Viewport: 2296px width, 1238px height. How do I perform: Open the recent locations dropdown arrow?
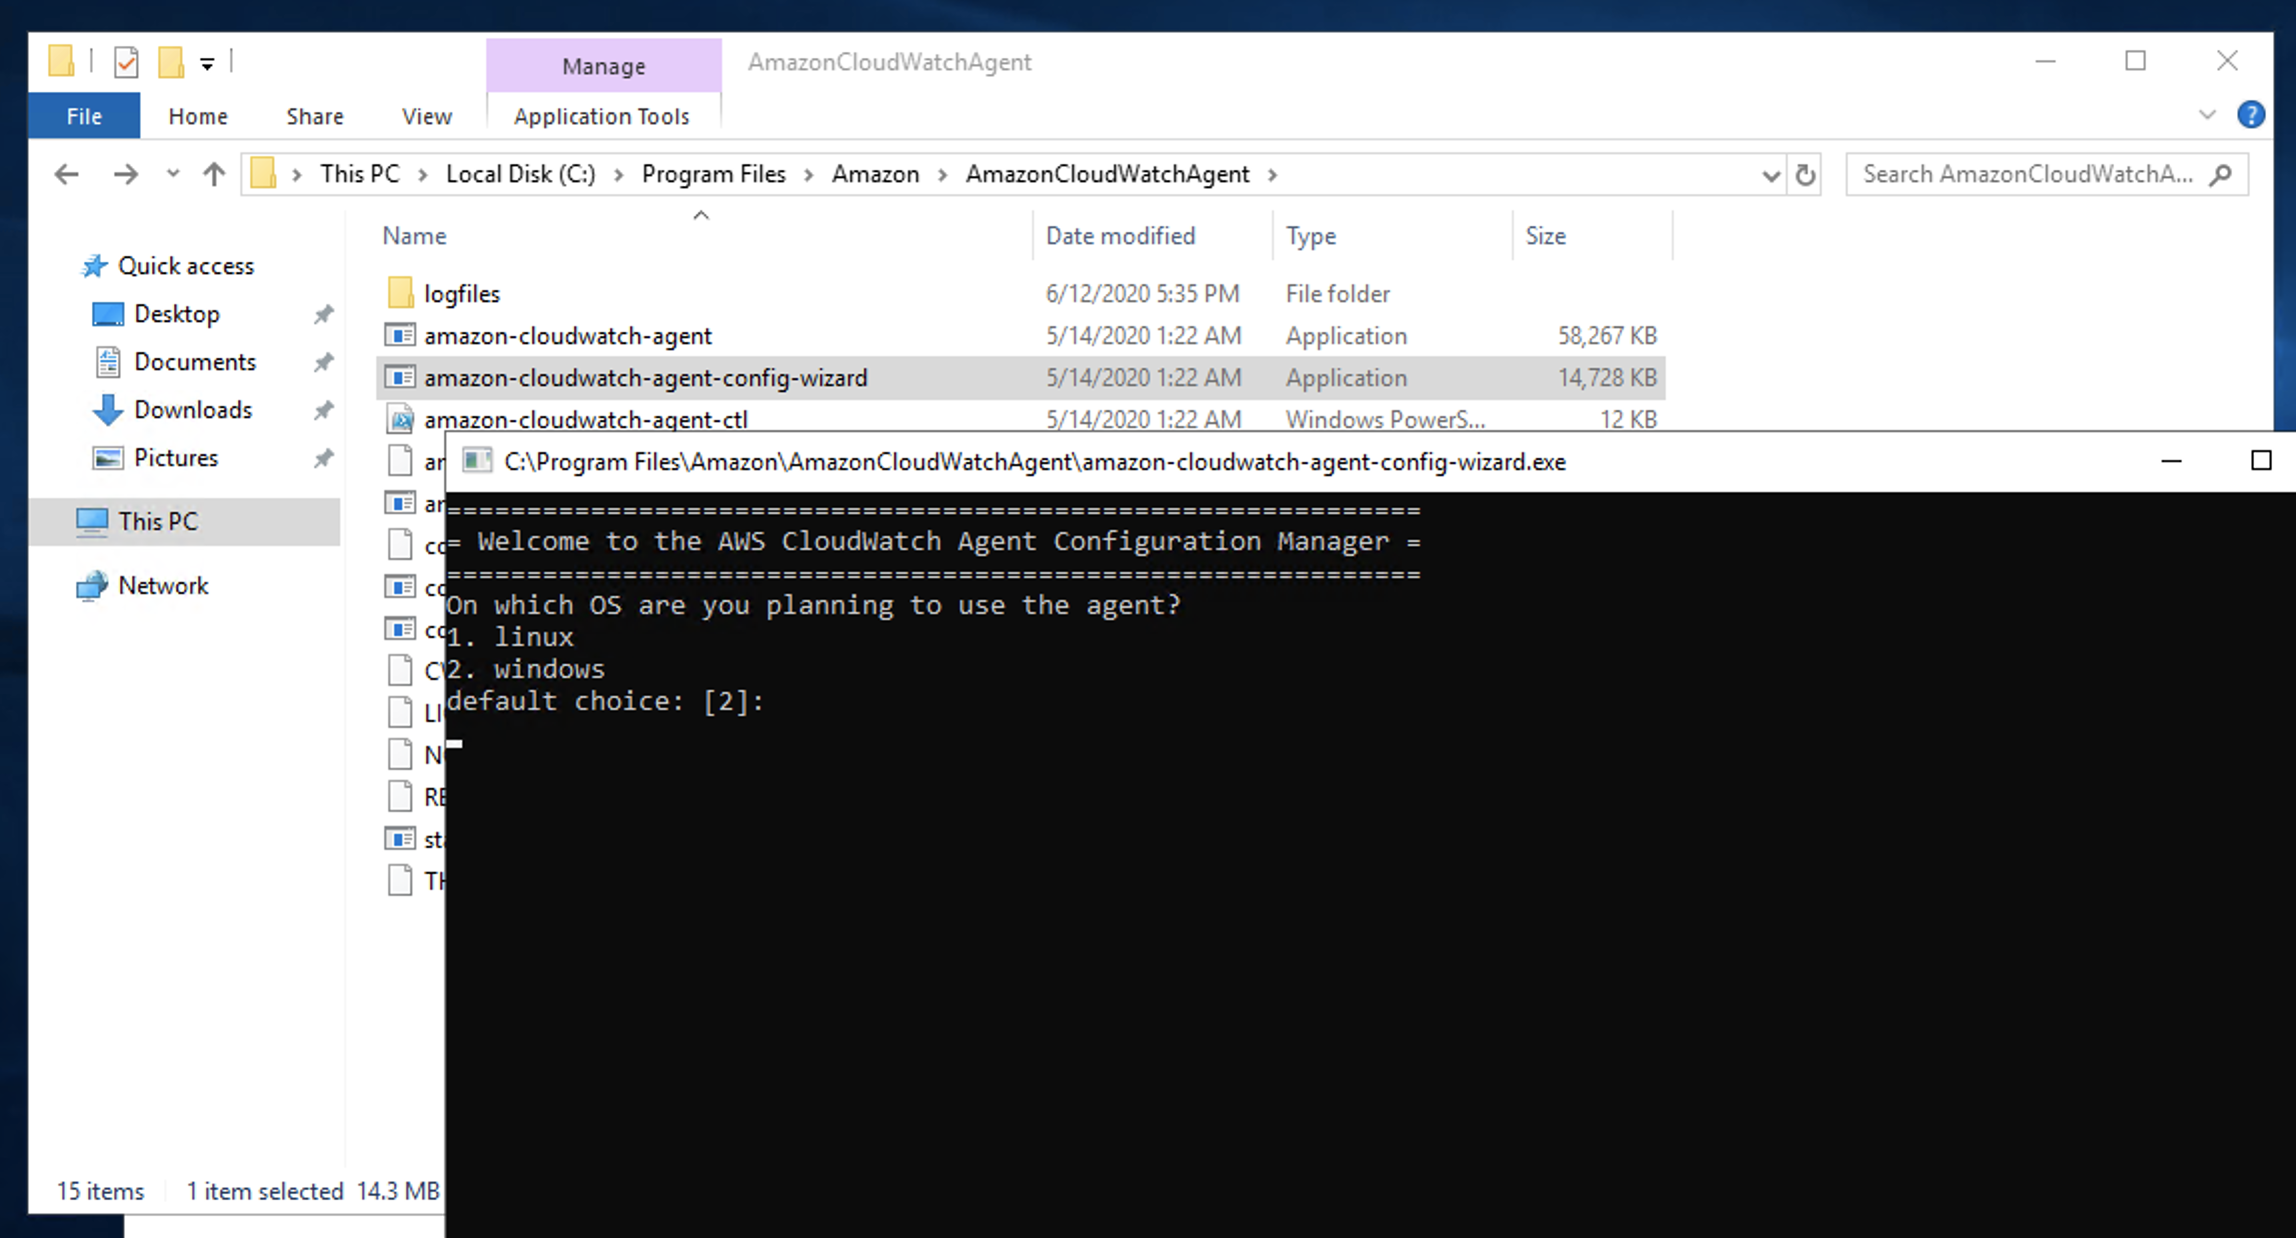(173, 174)
